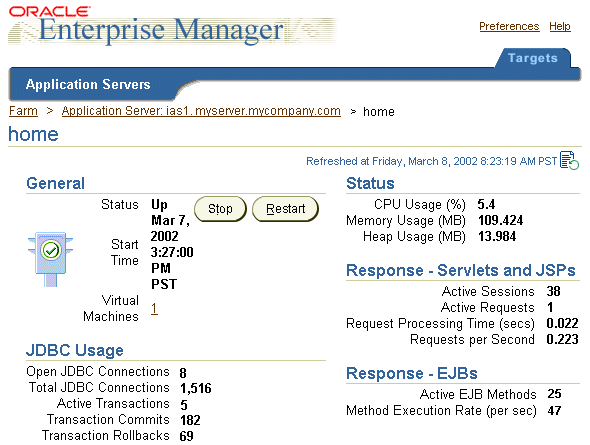Viewport: 590px width, 445px height.
Task: Click CPU Usage value 5.4
Action: 486,204
